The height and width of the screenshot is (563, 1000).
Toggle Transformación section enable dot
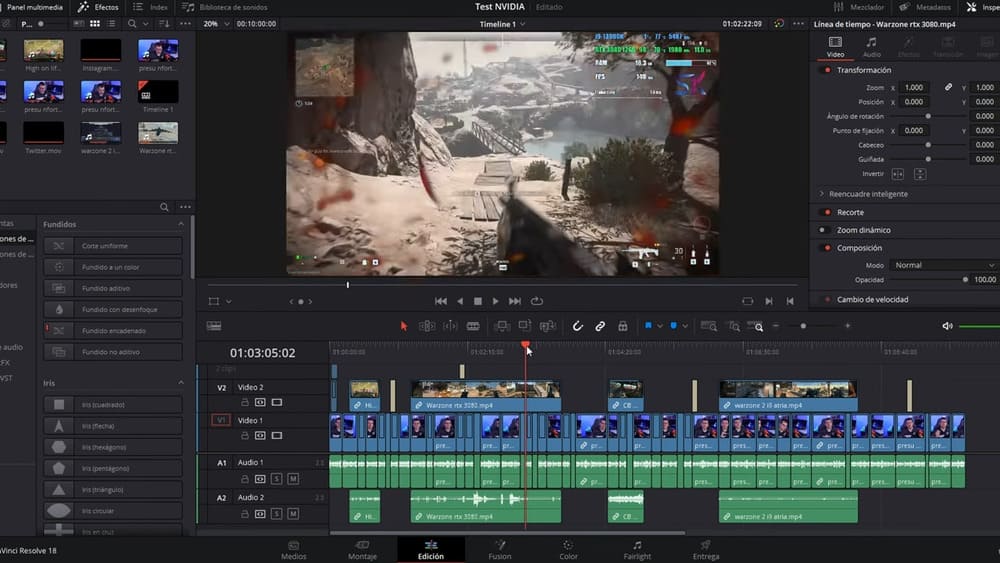tap(827, 70)
